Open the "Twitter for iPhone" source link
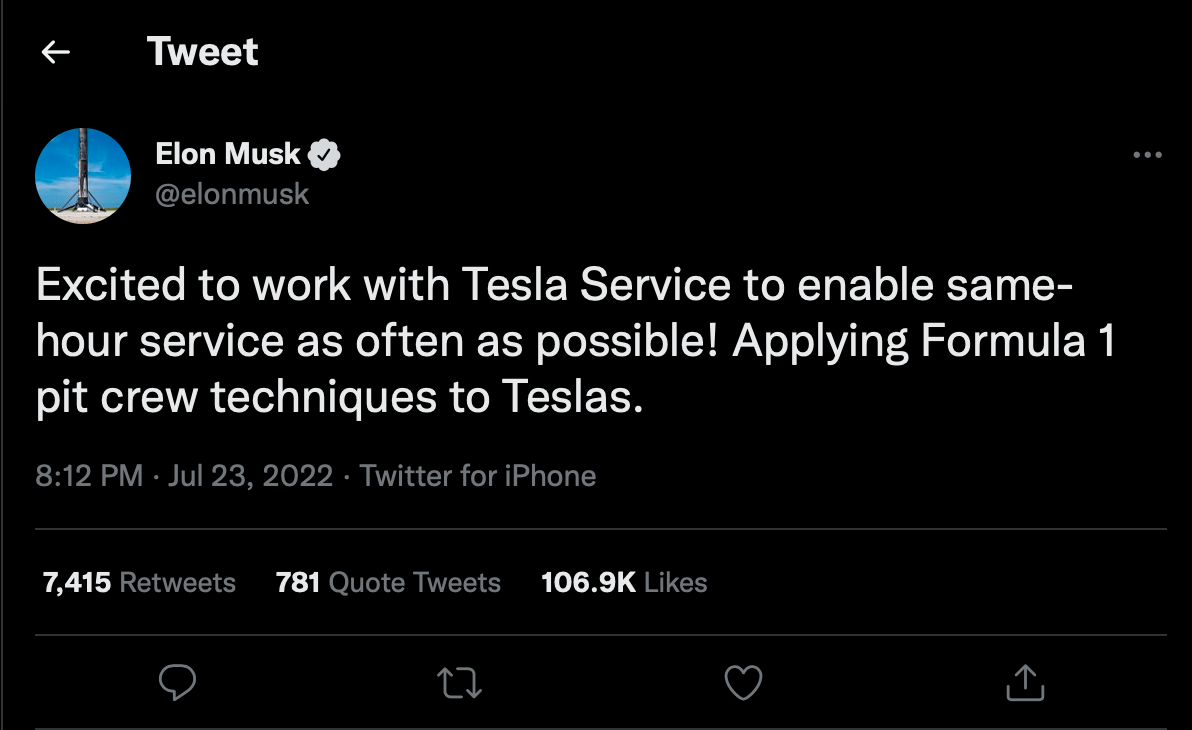The width and height of the screenshot is (1192, 730). click(478, 476)
